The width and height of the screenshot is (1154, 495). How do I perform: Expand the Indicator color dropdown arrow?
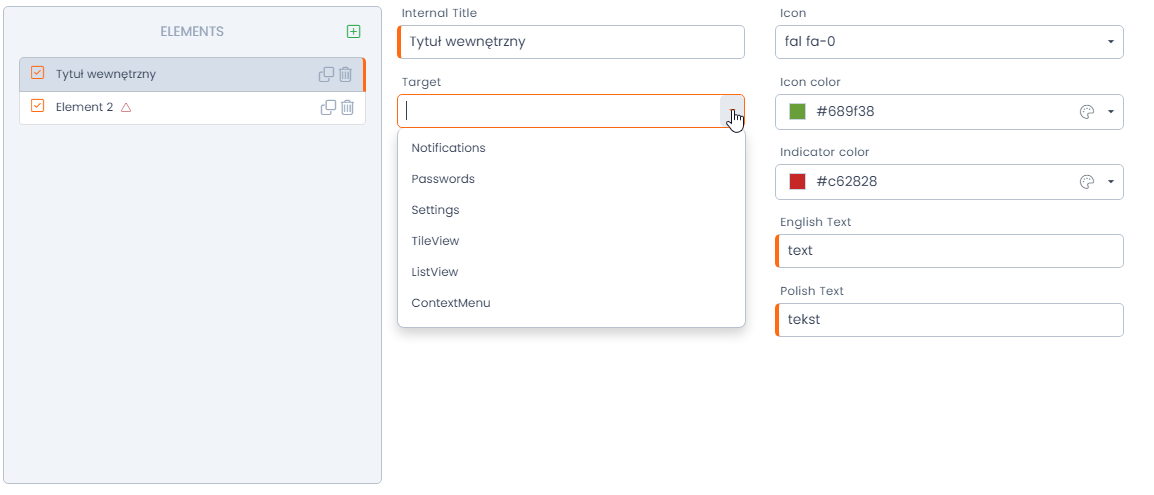coord(1110,182)
